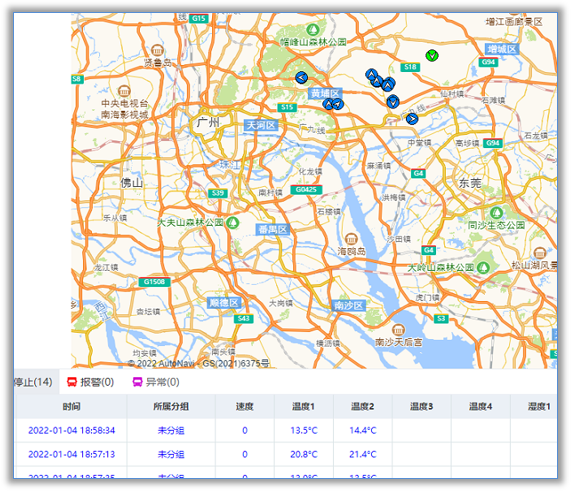Click tree icon beside 大夫山森林公园
Image resolution: width=571 pixels, height=491 pixels.
click(x=232, y=222)
